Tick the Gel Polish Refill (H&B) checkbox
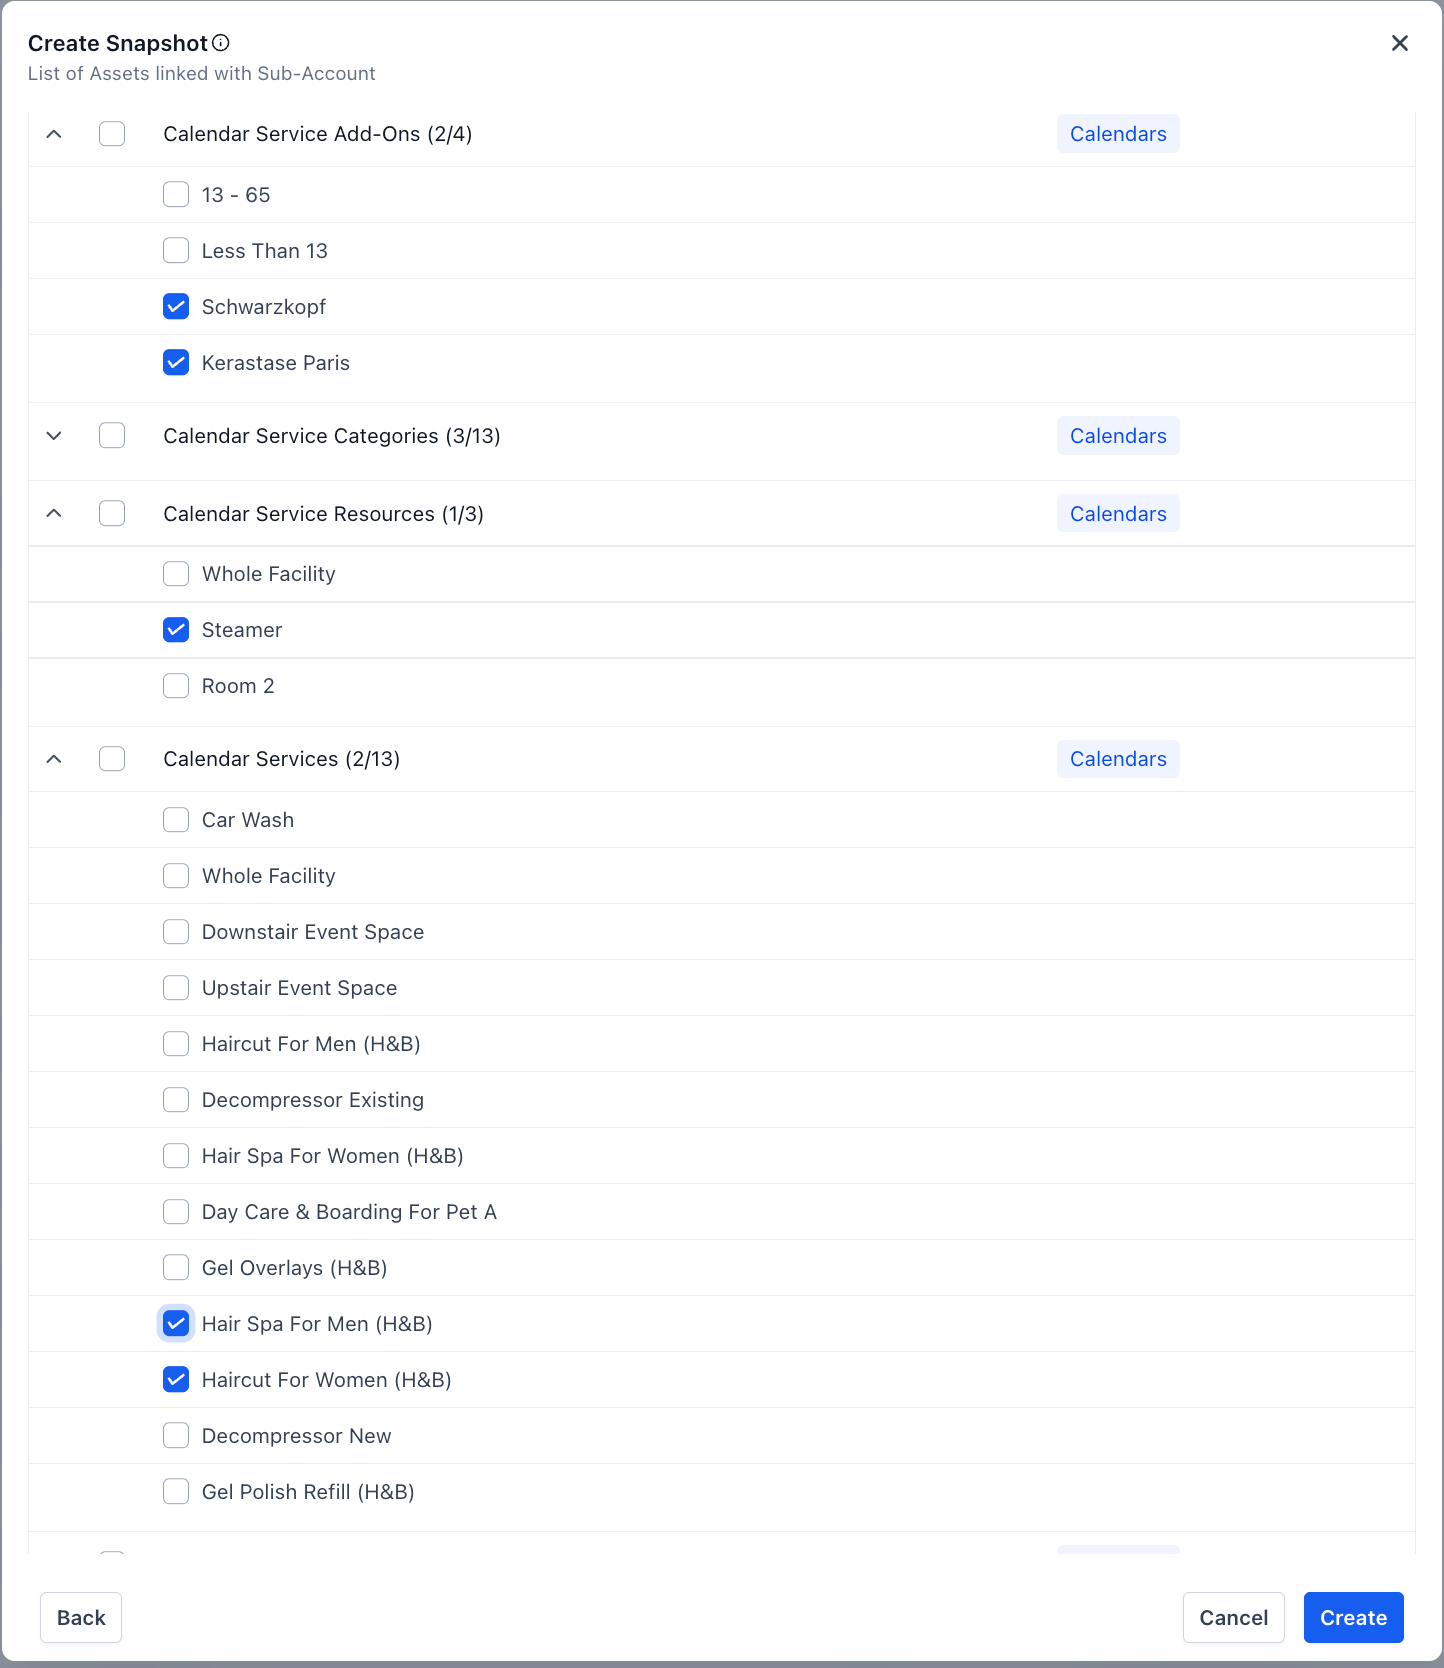The image size is (1444, 1668). point(176,1492)
